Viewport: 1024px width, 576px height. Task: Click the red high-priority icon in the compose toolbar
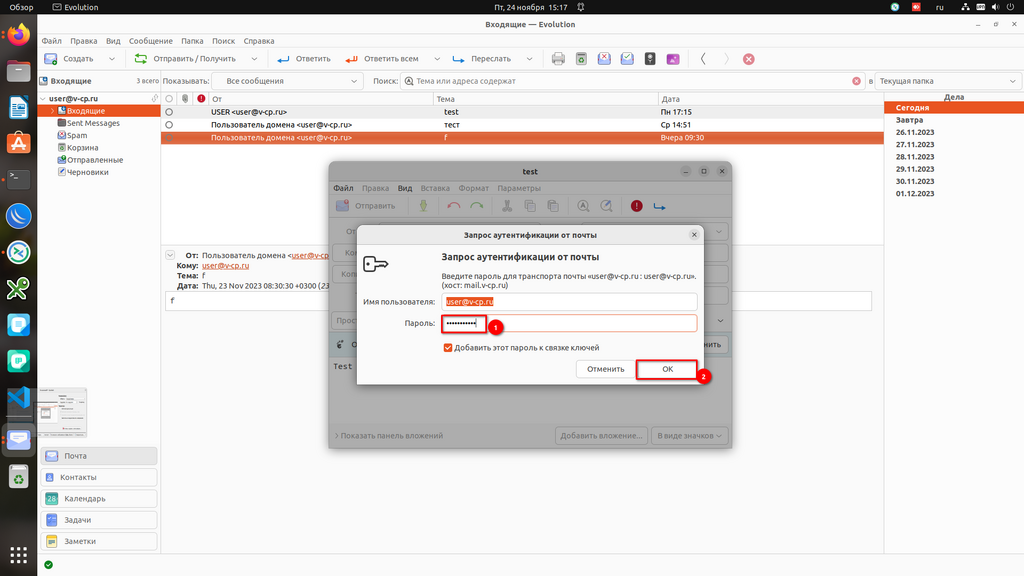636,206
